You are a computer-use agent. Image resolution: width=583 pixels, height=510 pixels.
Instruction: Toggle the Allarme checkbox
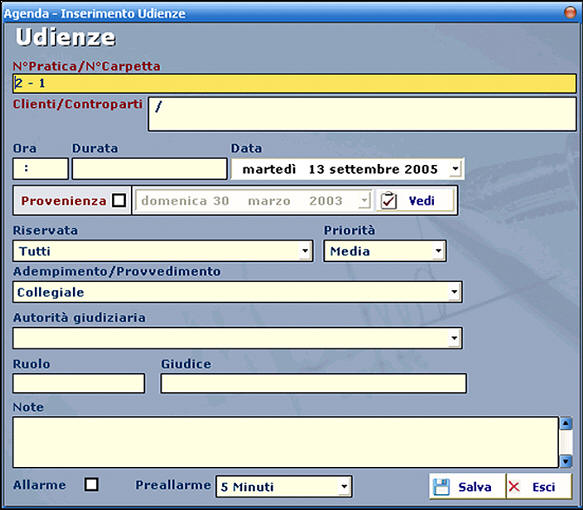point(91,484)
